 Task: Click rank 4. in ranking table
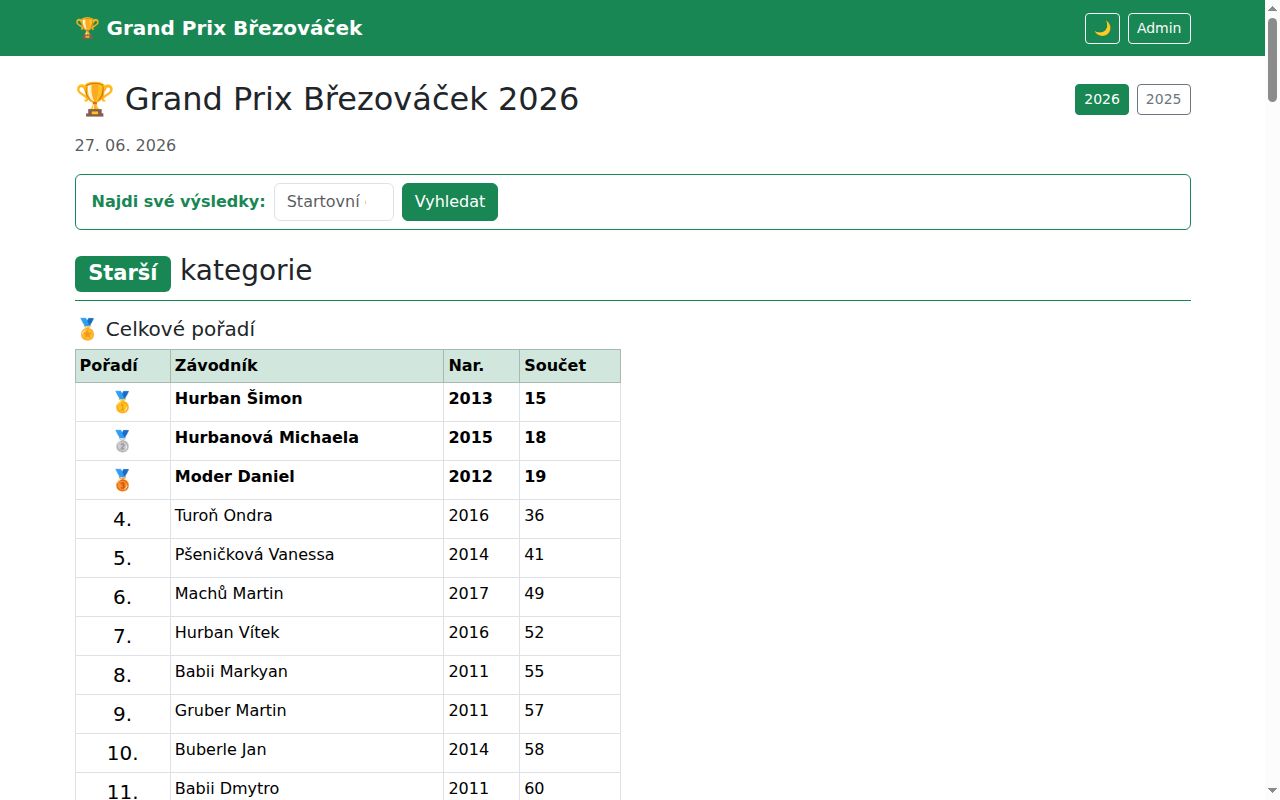(122, 519)
